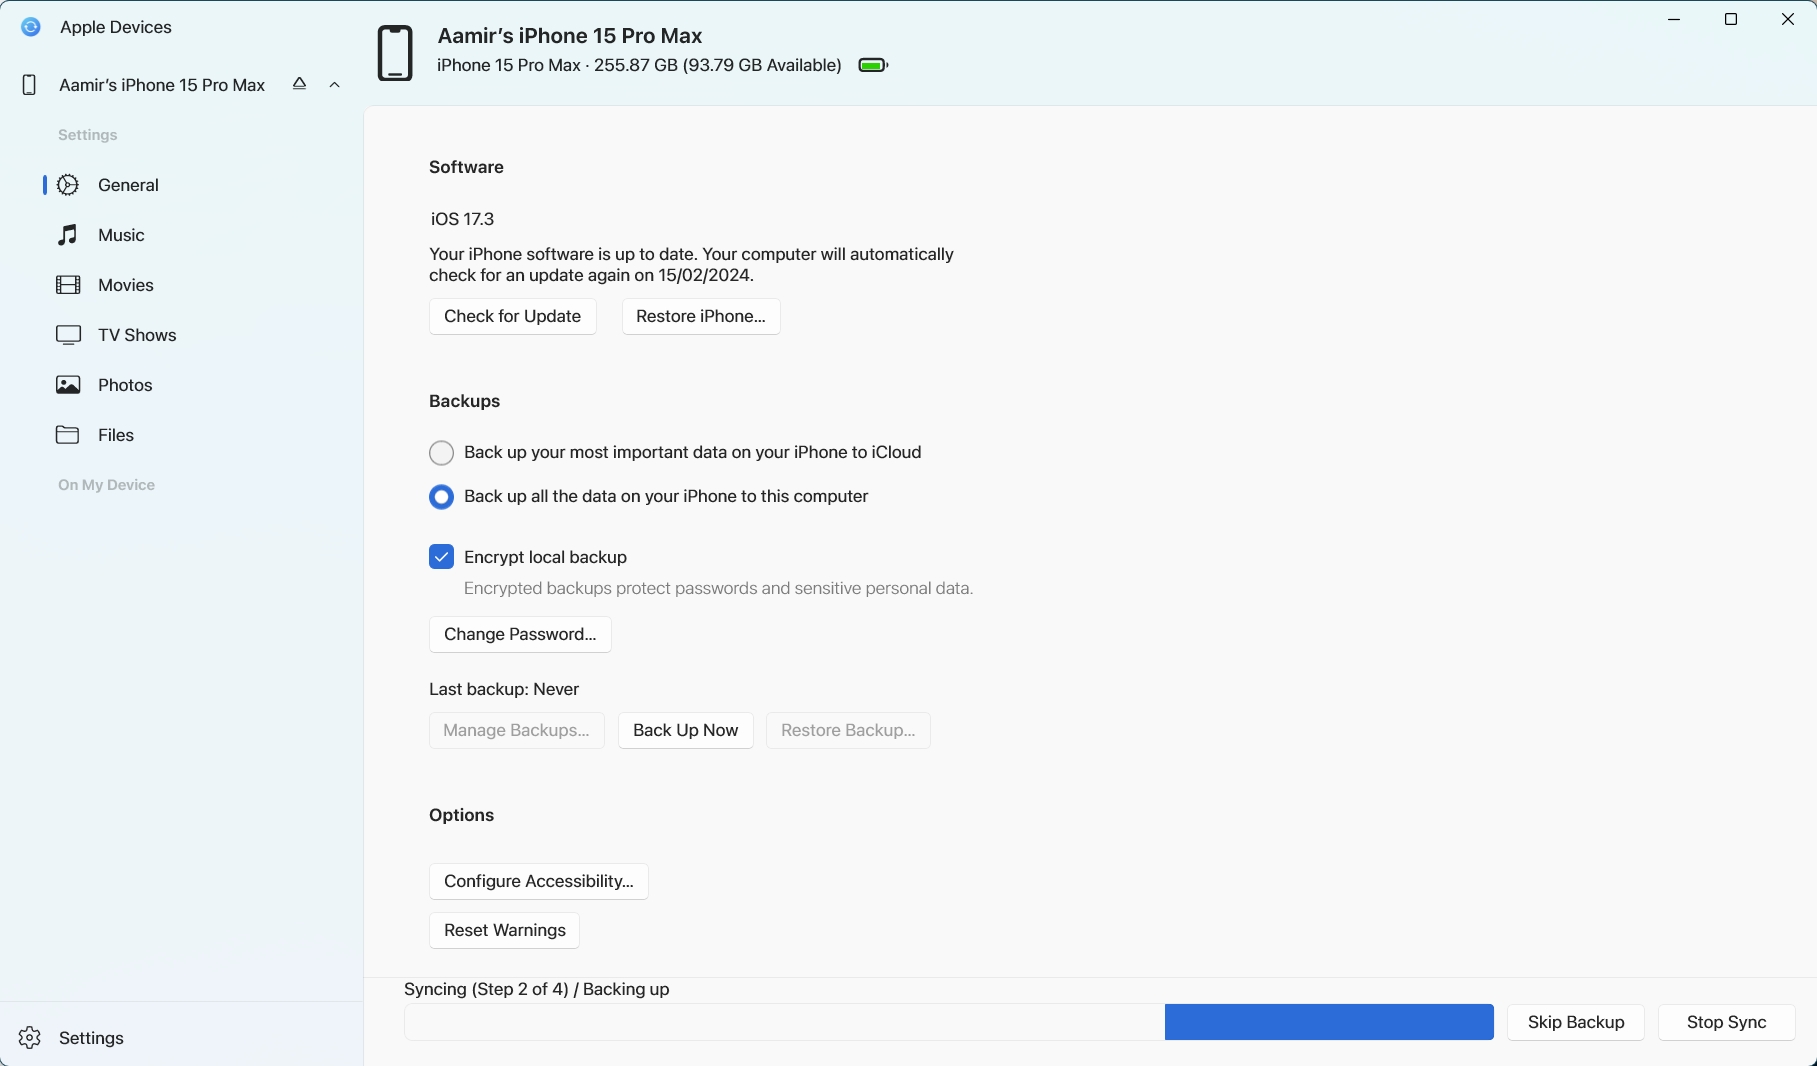This screenshot has width=1817, height=1066.
Task: Collapse the device section with the chevron
Action: tap(335, 85)
